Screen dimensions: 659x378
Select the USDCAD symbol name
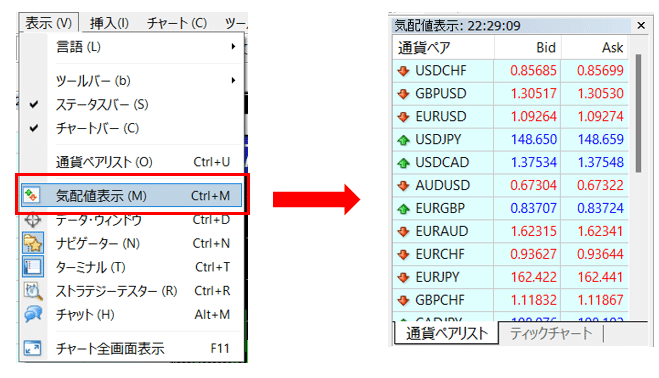[x=442, y=163]
